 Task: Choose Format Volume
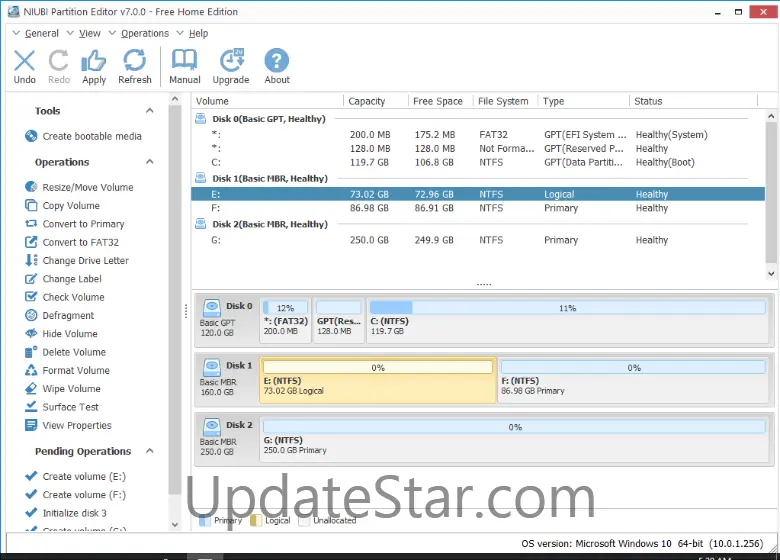point(67,371)
